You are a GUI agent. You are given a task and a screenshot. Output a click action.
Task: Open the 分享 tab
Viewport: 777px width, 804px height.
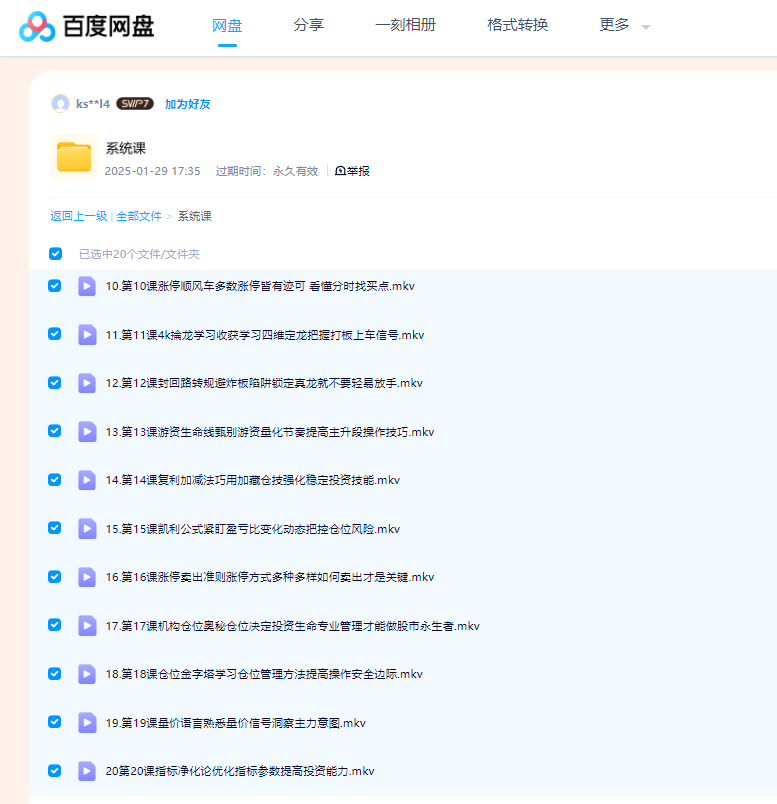pos(309,25)
